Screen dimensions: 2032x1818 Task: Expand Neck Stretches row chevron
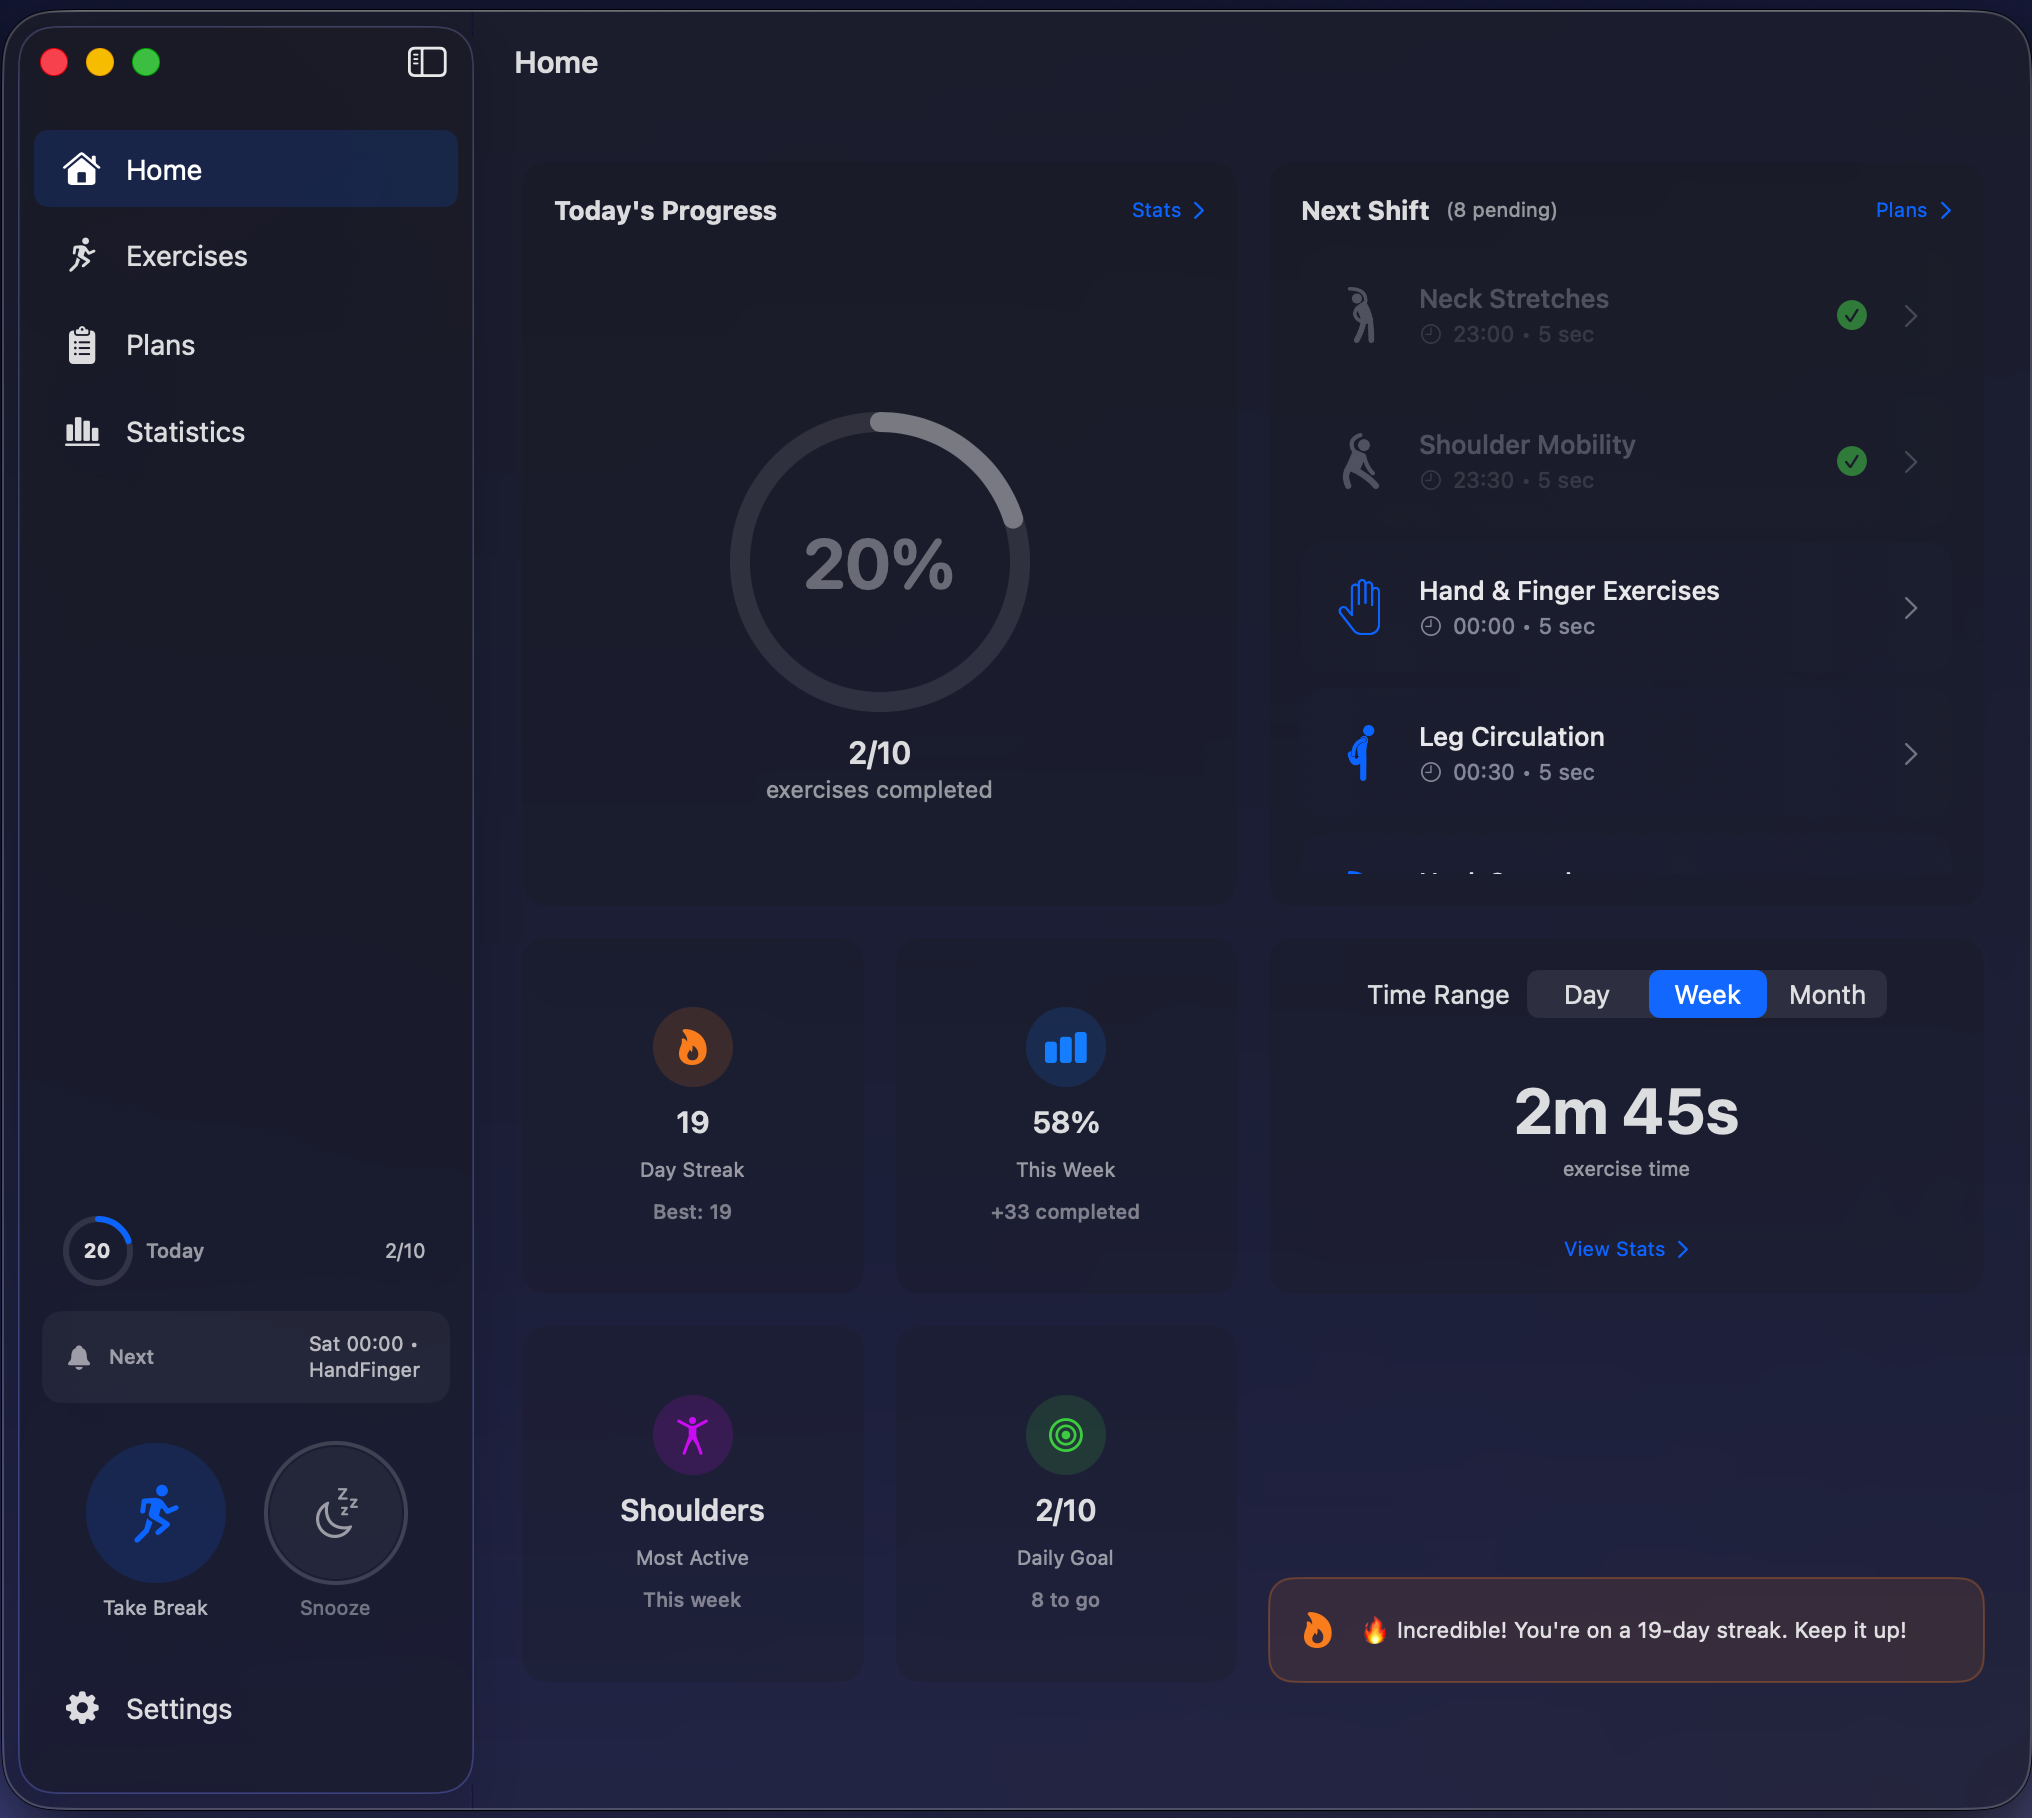tap(1910, 316)
